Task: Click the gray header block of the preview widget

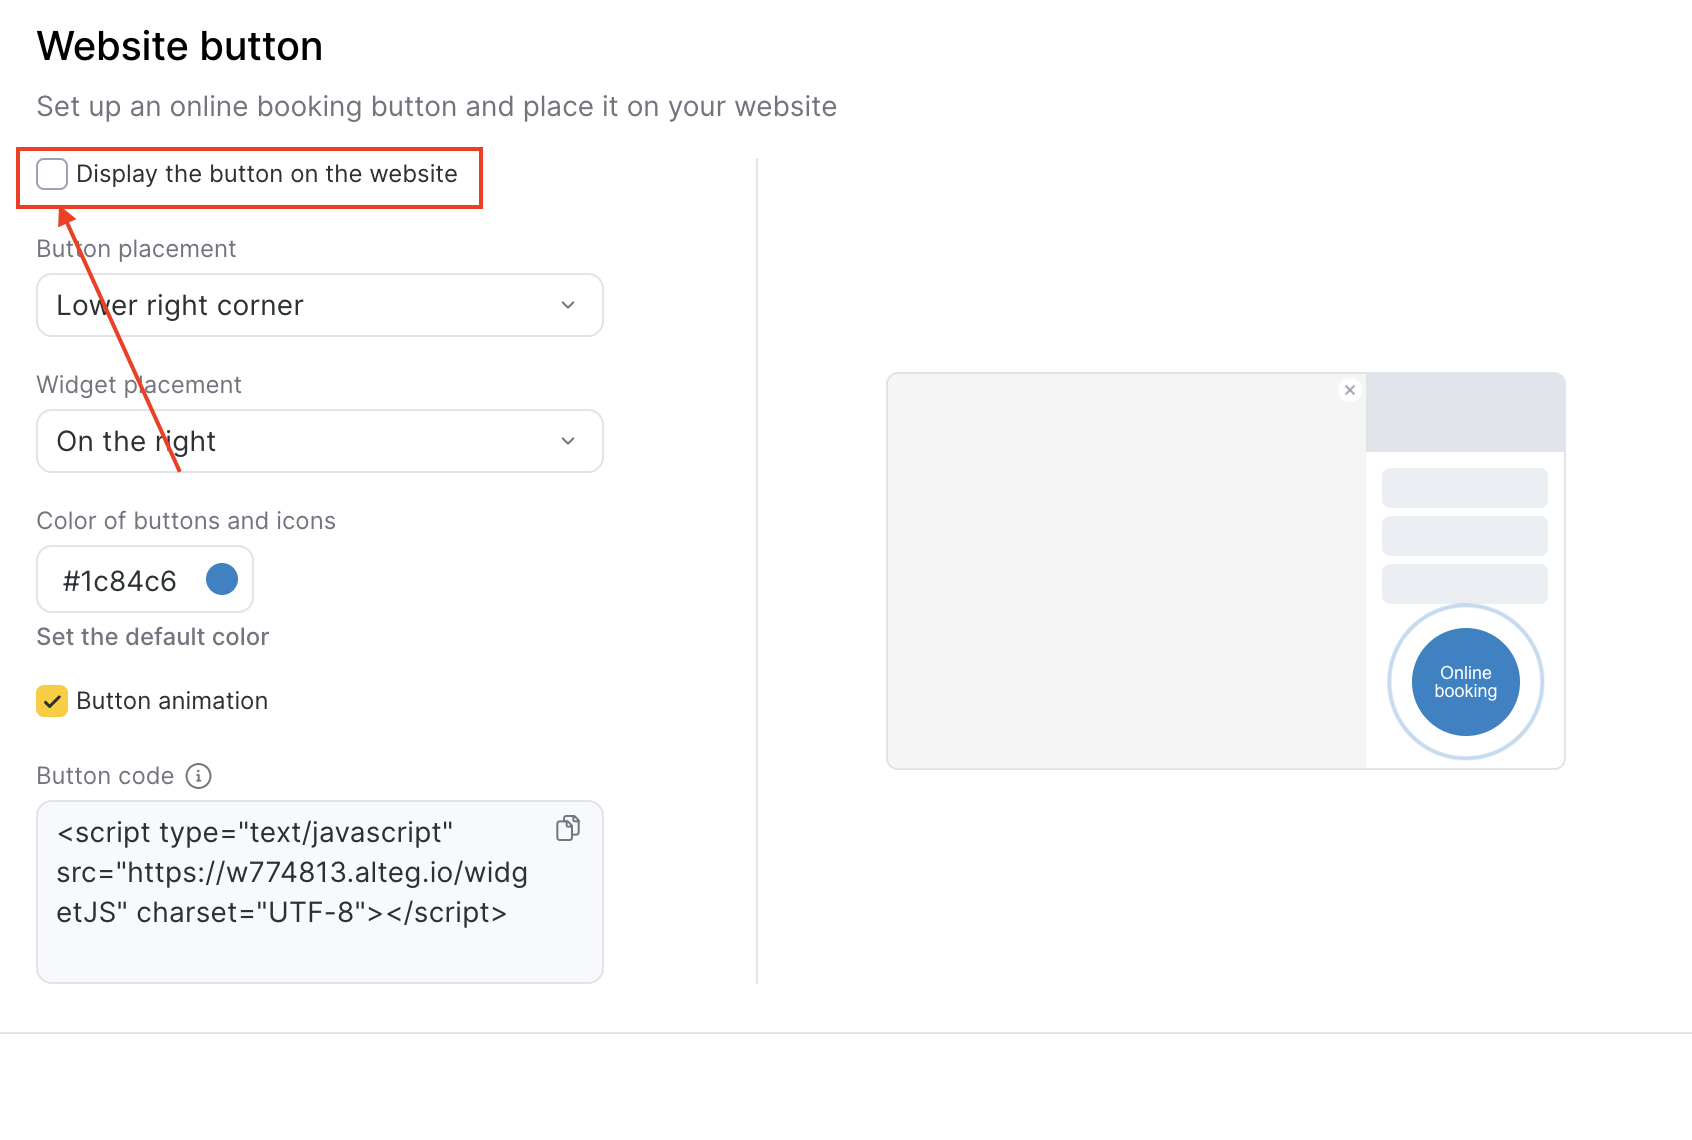Action: [x=1465, y=412]
